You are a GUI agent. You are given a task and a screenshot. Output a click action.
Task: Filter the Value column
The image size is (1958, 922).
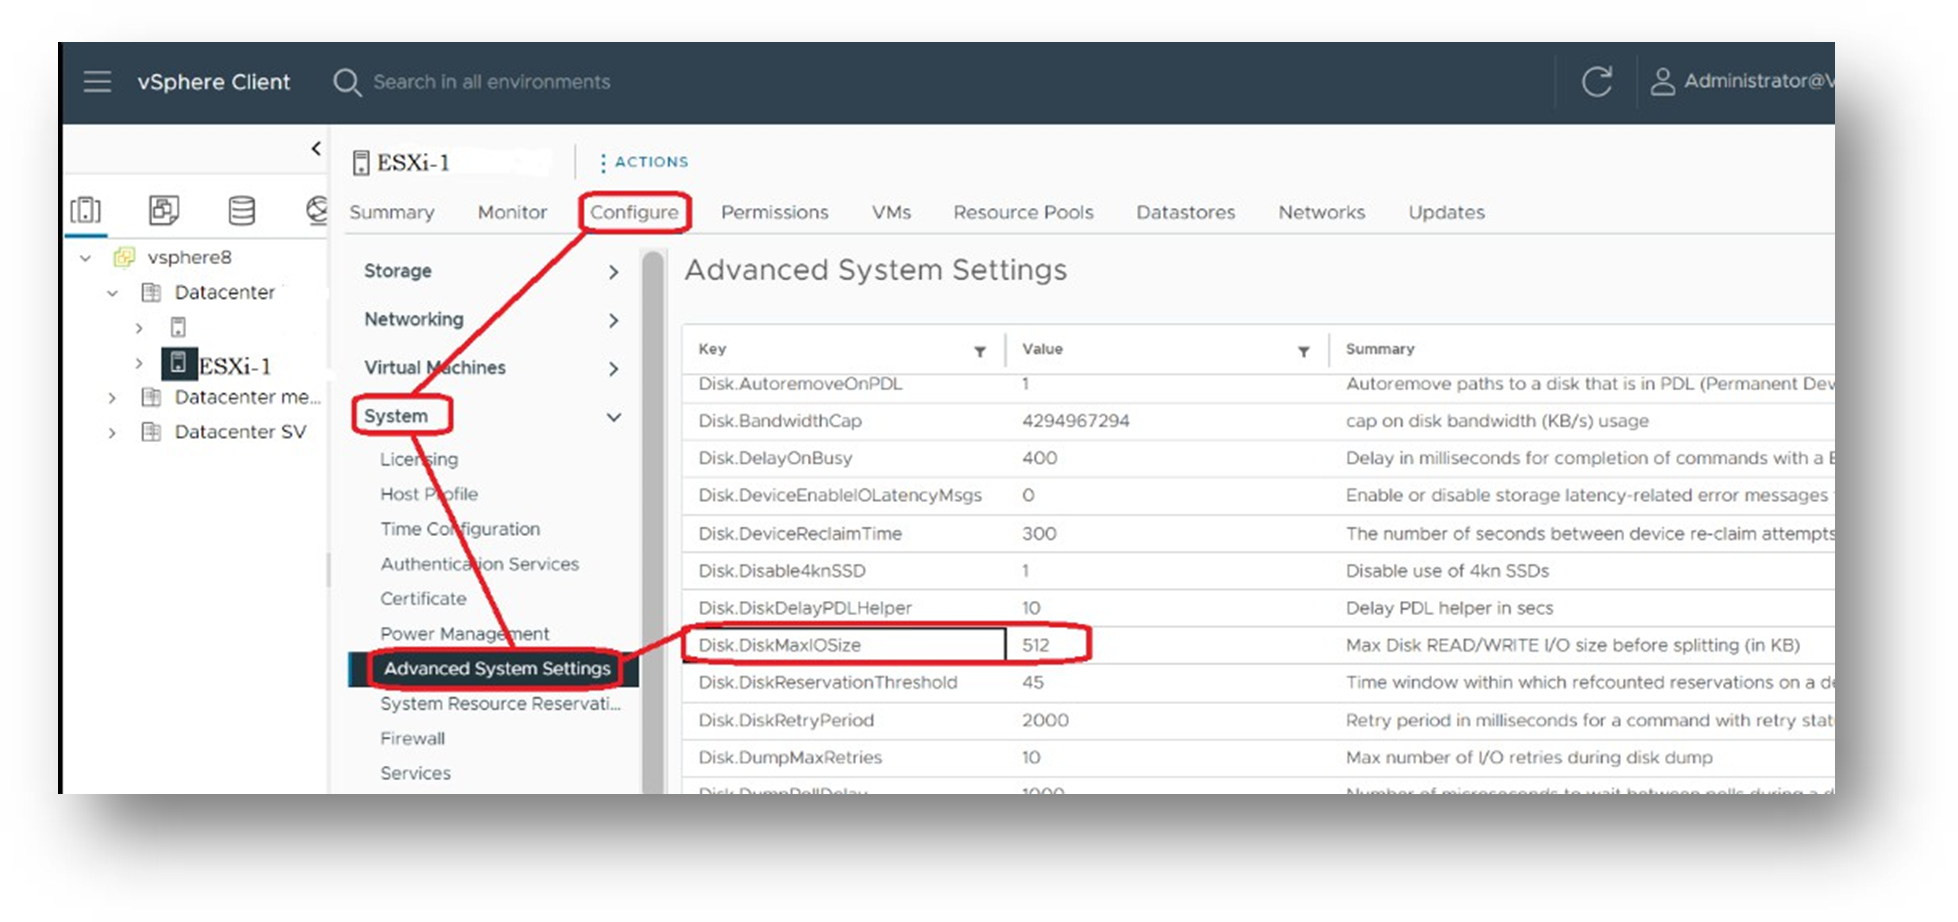1303,351
